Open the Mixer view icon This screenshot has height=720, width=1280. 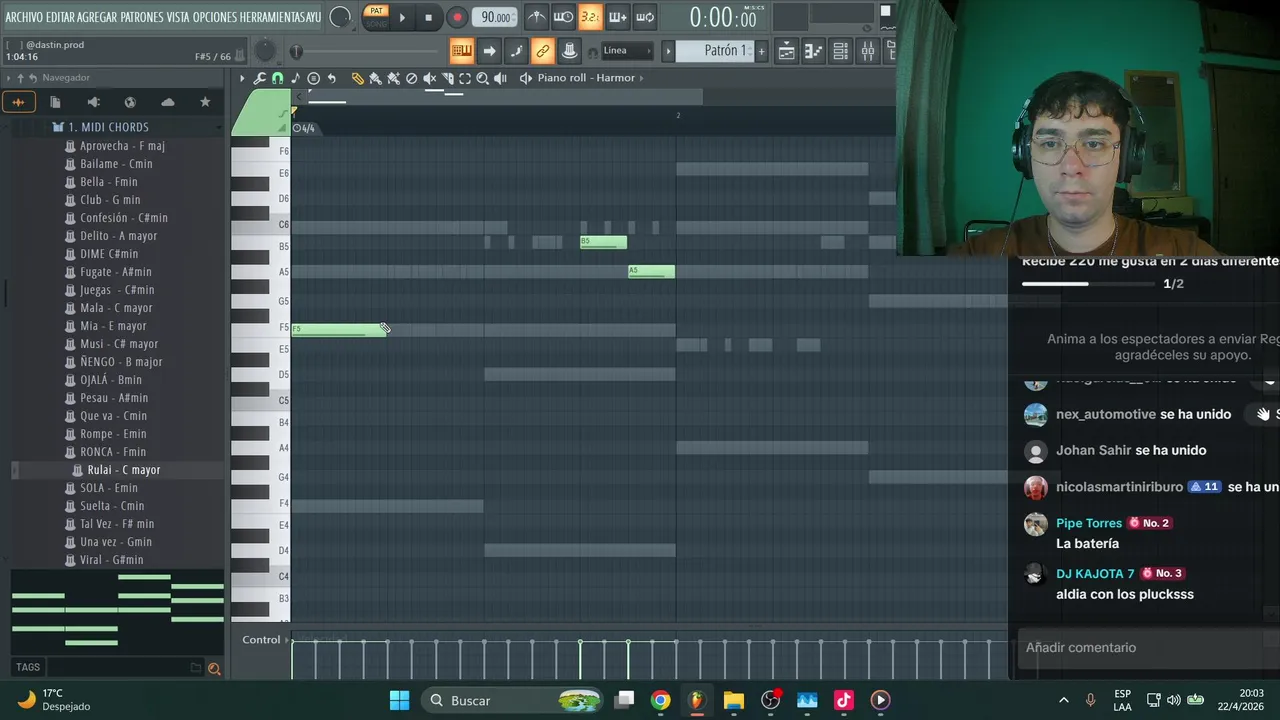(868, 51)
